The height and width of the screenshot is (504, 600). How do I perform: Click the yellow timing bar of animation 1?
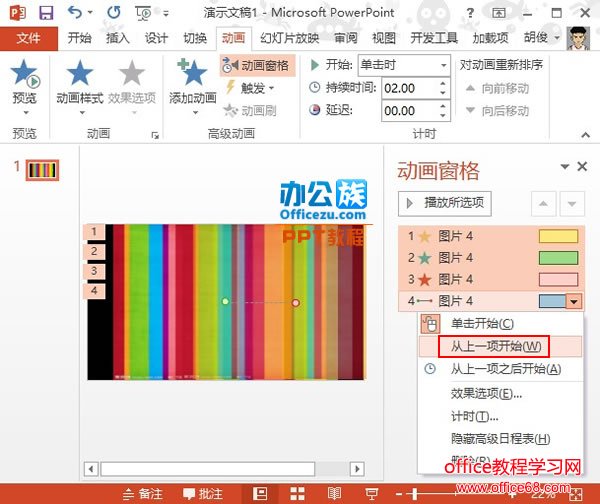pos(558,236)
